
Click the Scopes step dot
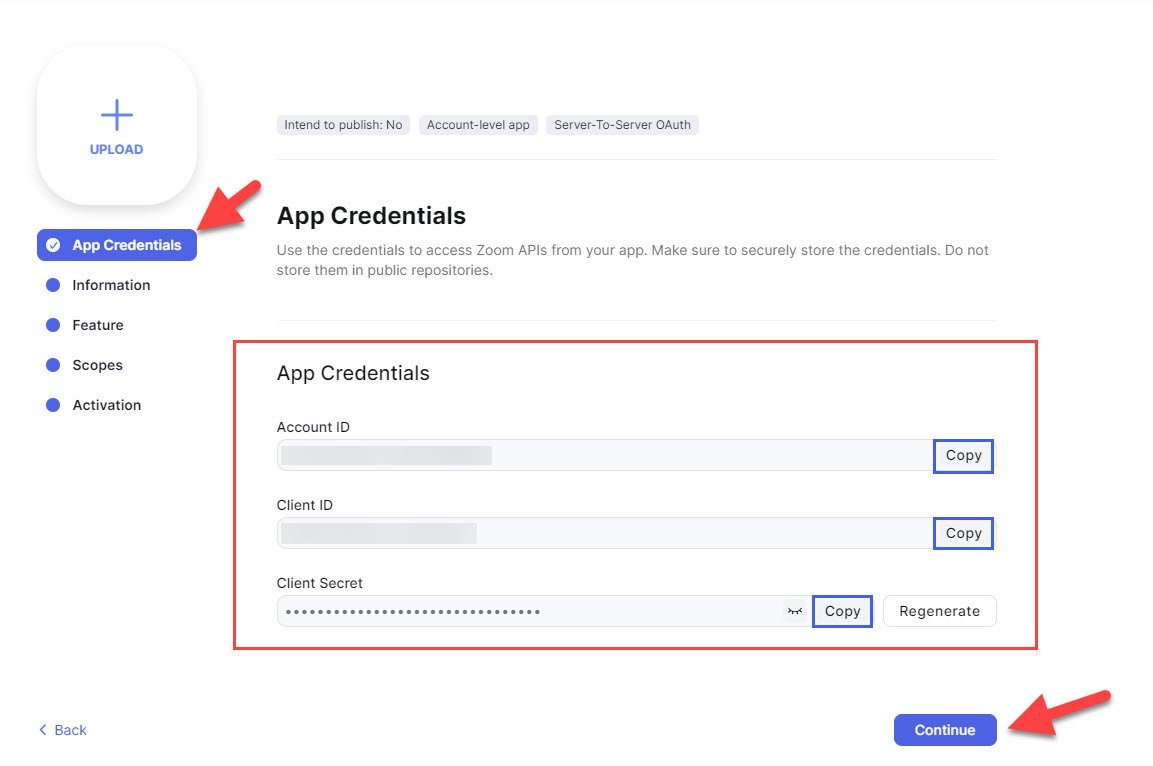pyautogui.click(x=53, y=365)
